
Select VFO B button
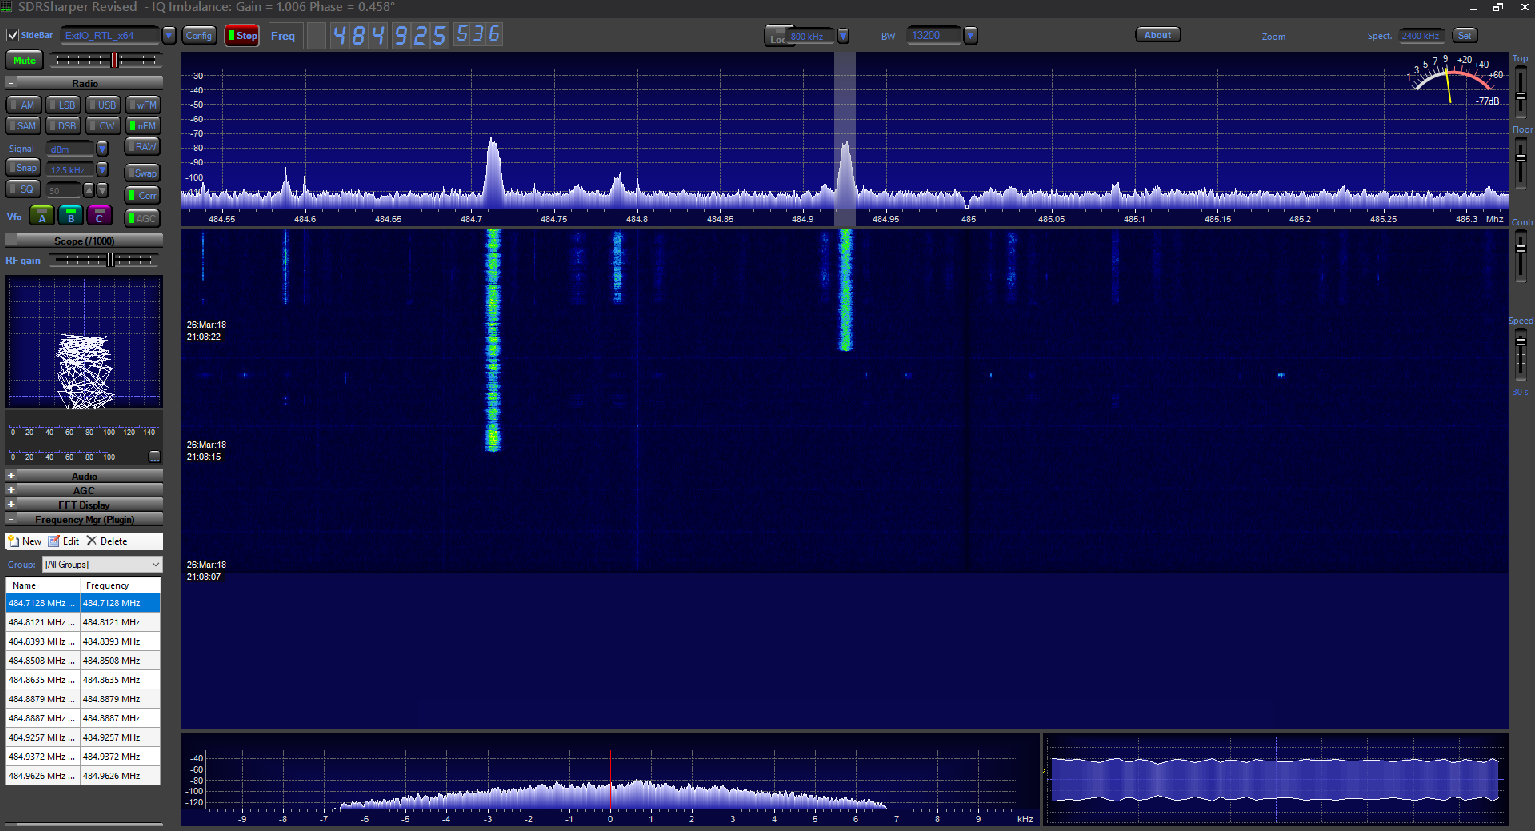(70, 216)
